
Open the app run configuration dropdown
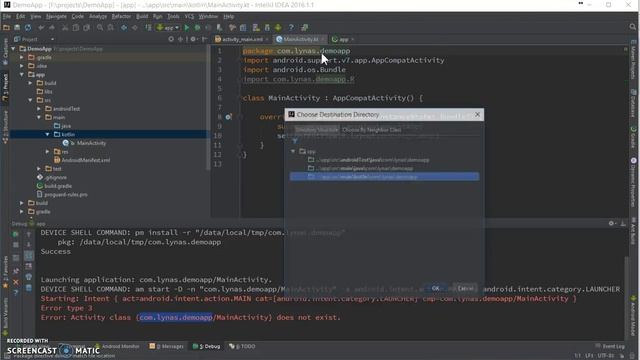(x=168, y=27)
